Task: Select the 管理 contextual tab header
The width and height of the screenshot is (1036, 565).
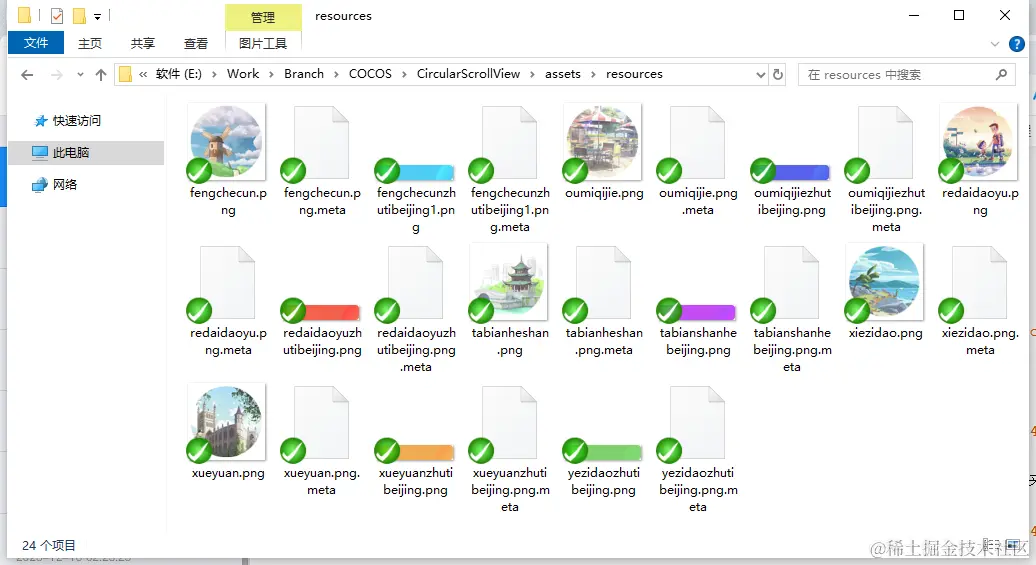Action: pos(263,17)
